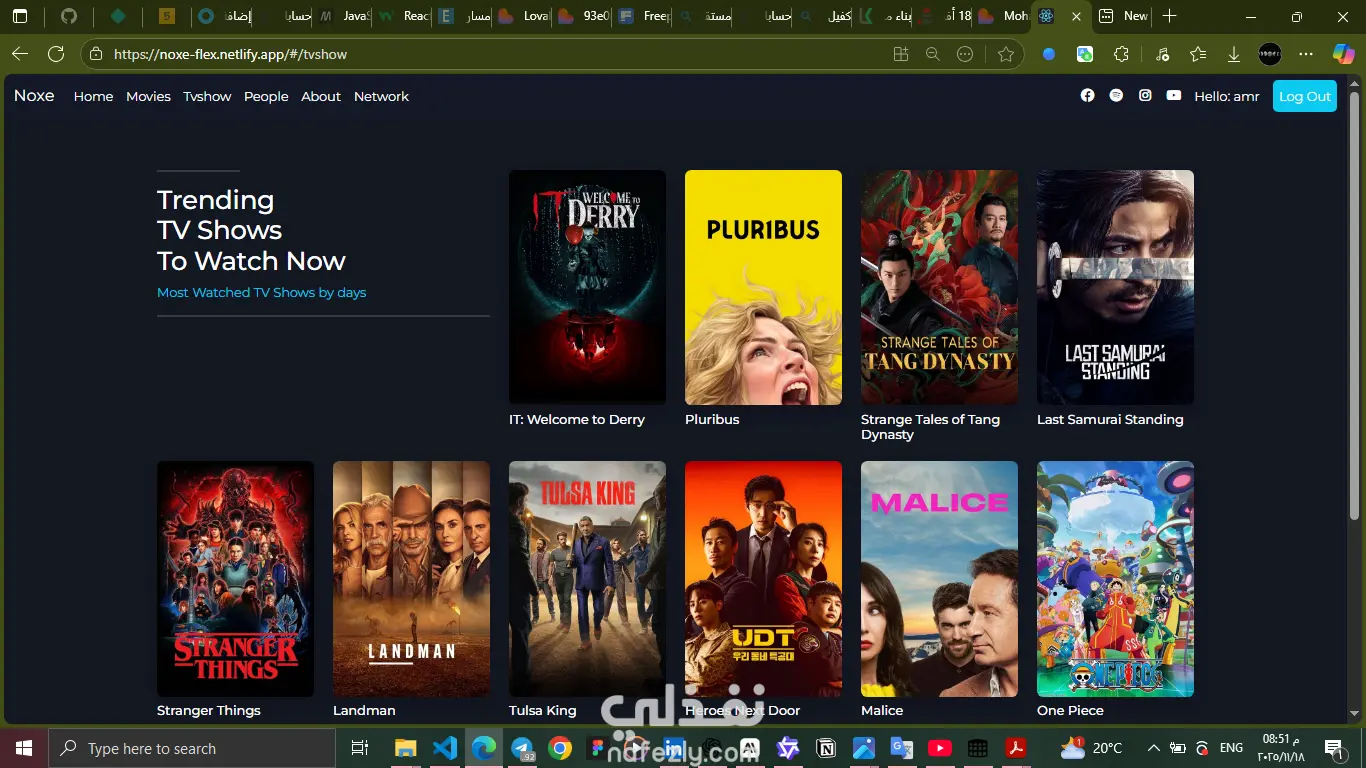Show hidden system tray icons
The image size is (1366, 768).
[1153, 748]
